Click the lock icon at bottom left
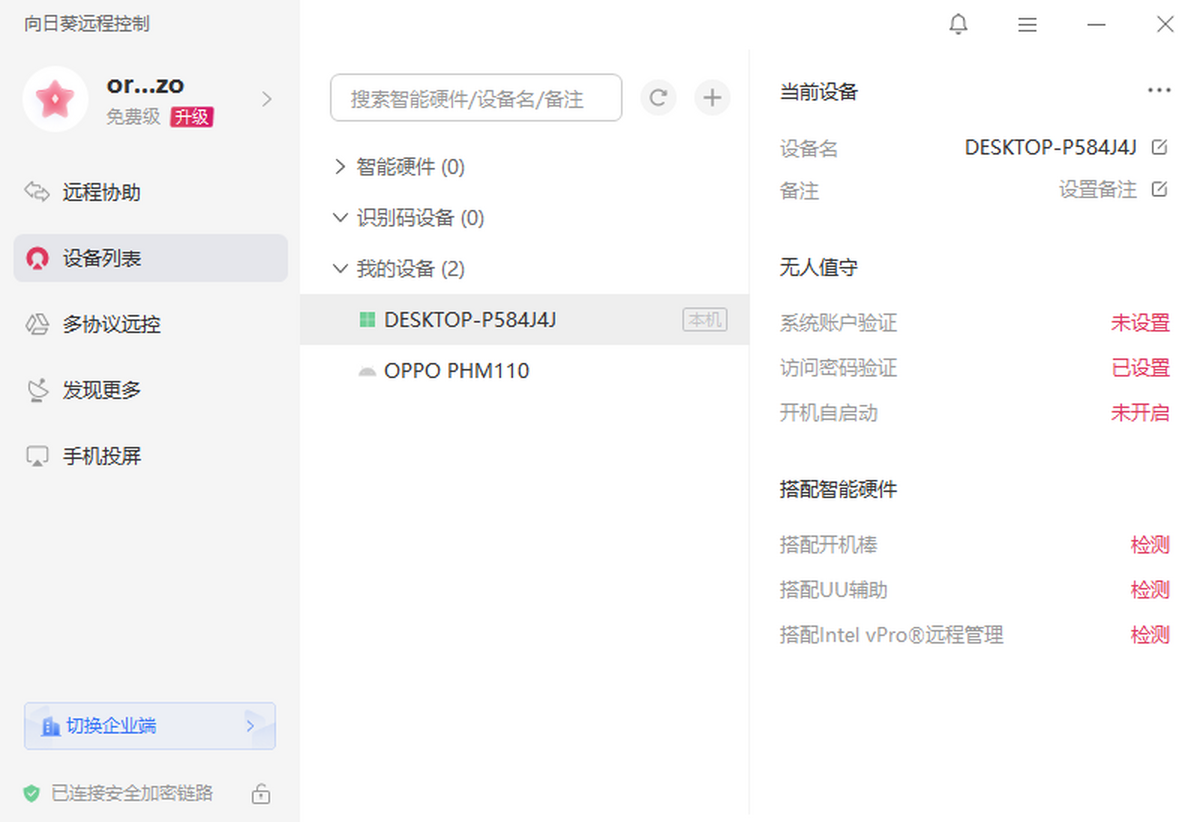 (261, 794)
